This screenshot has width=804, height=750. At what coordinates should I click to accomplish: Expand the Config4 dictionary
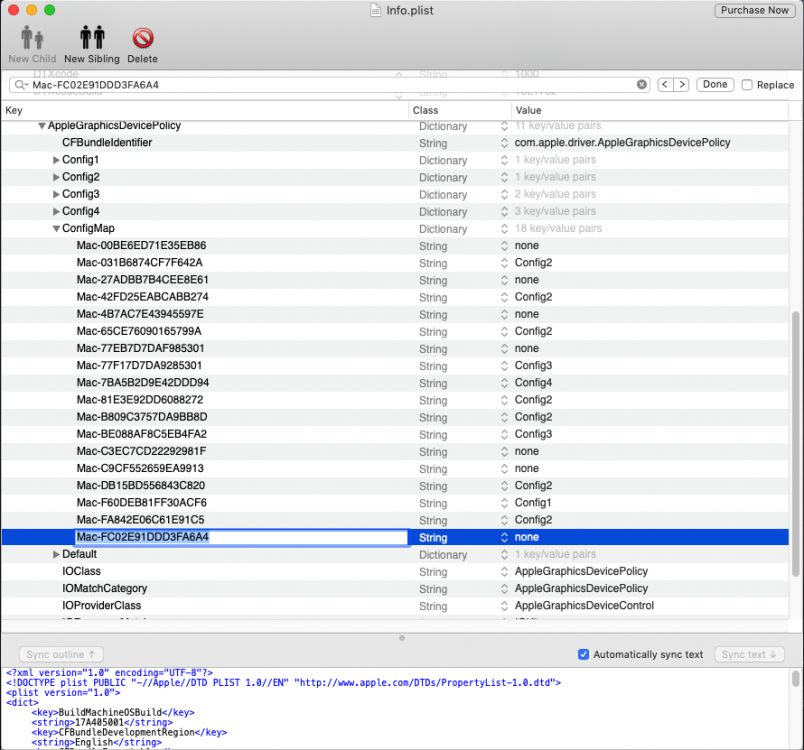(x=56, y=212)
